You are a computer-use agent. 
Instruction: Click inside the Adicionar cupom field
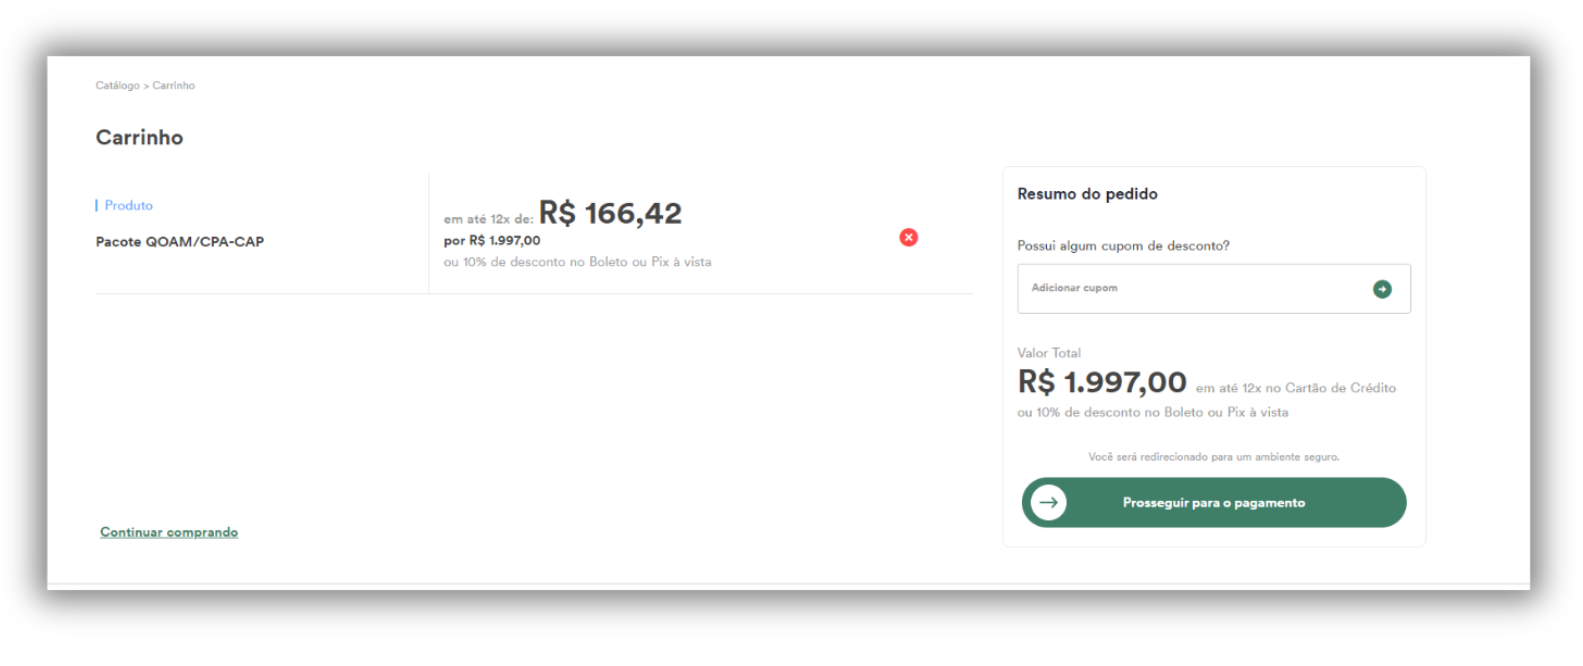1213,289
